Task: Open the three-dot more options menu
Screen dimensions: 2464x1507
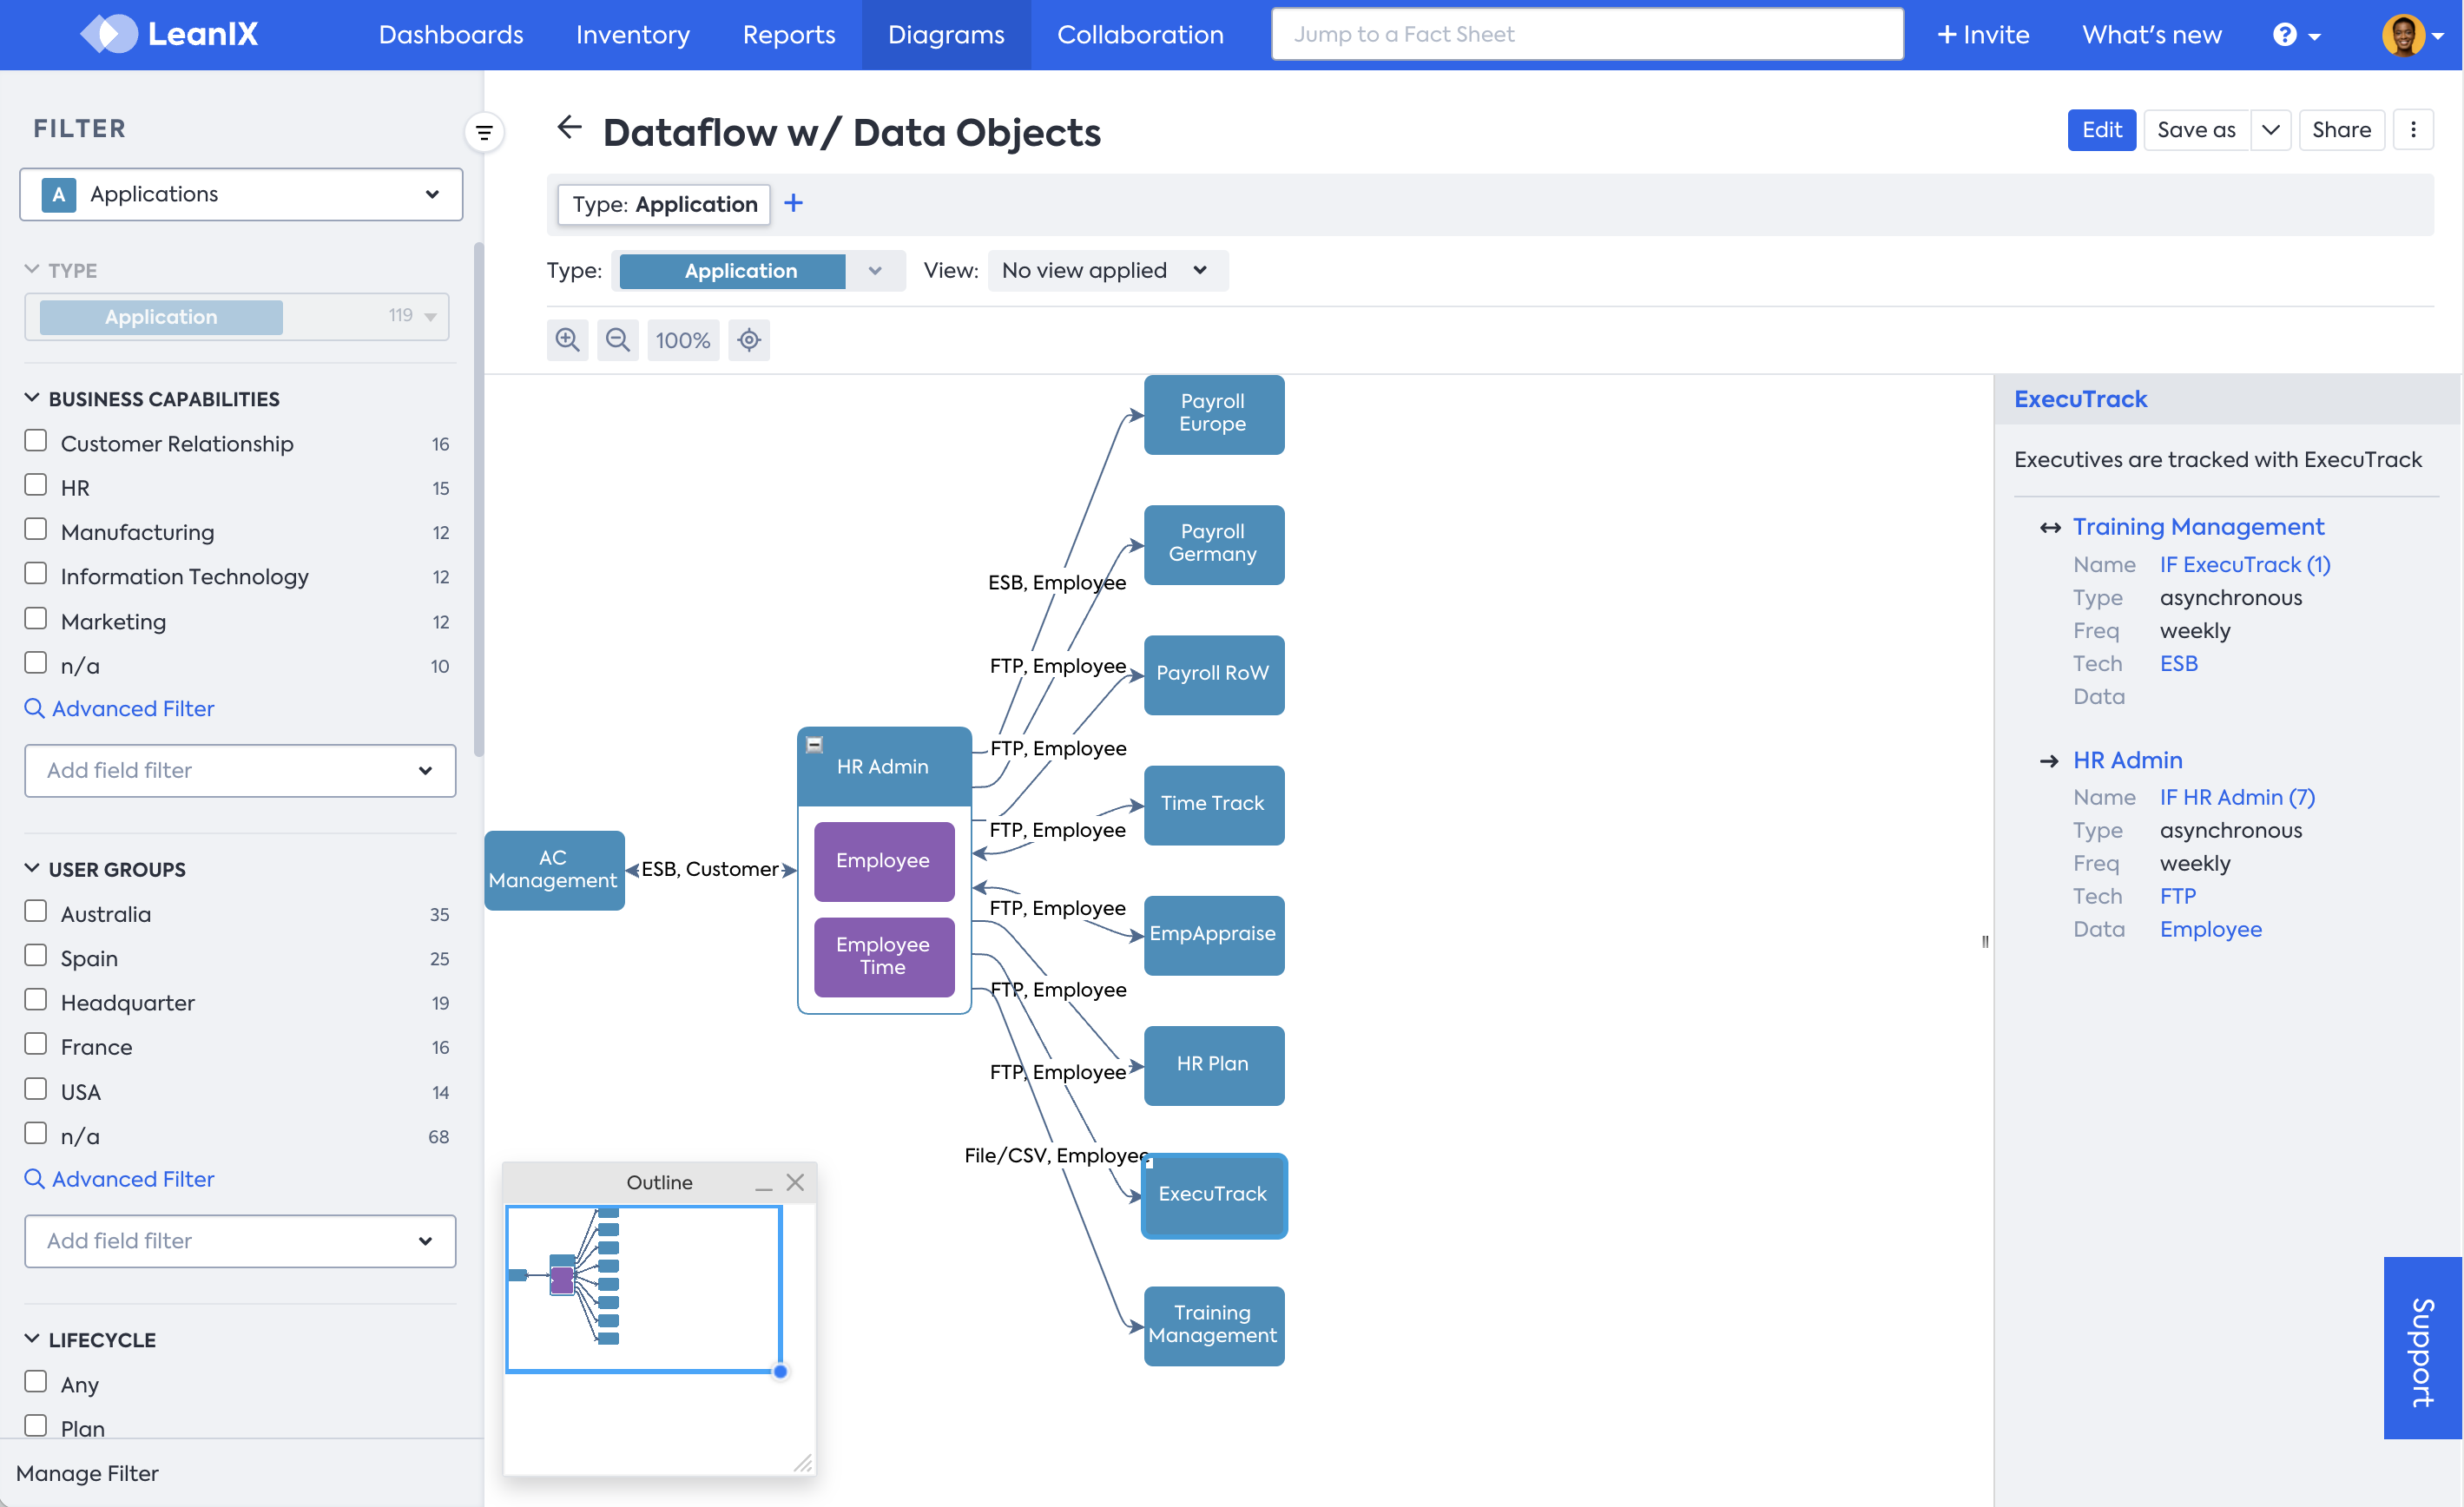Action: [2413, 130]
